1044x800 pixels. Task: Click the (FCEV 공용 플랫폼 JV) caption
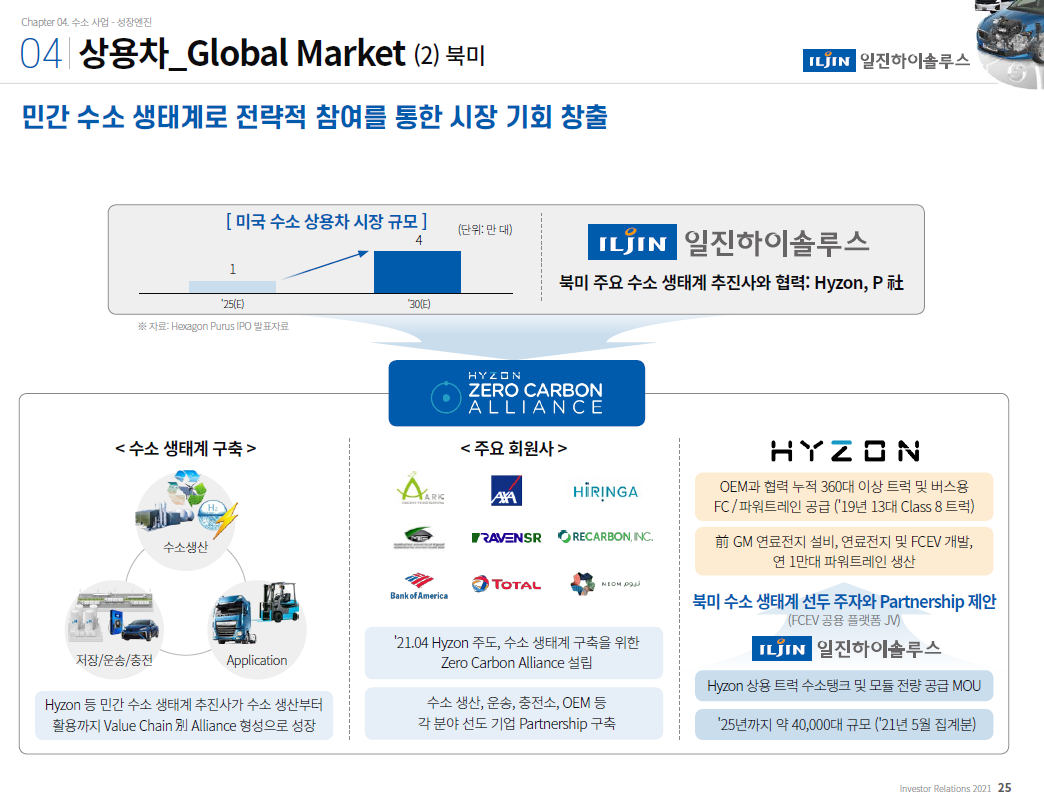844,620
